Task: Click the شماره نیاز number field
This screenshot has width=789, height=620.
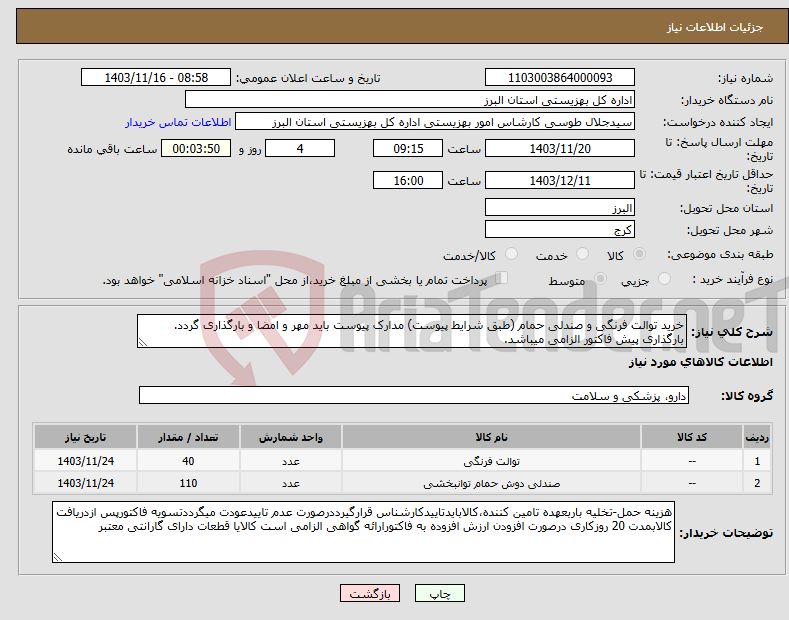Action: tap(560, 78)
